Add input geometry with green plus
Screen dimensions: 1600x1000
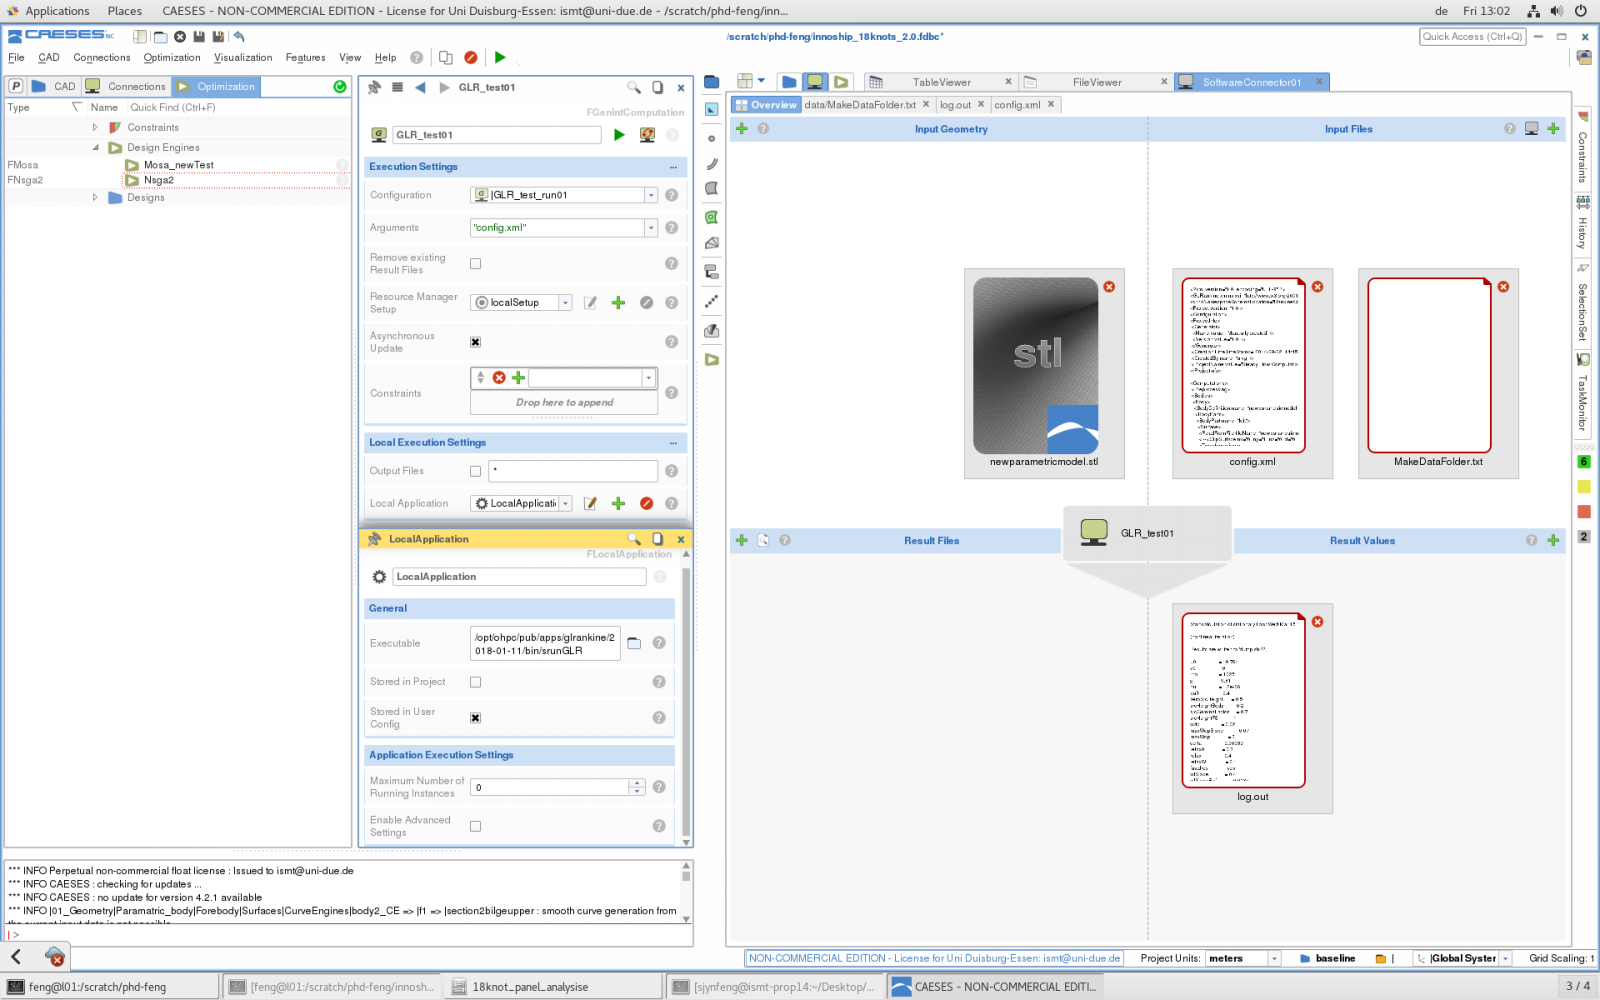pos(742,129)
